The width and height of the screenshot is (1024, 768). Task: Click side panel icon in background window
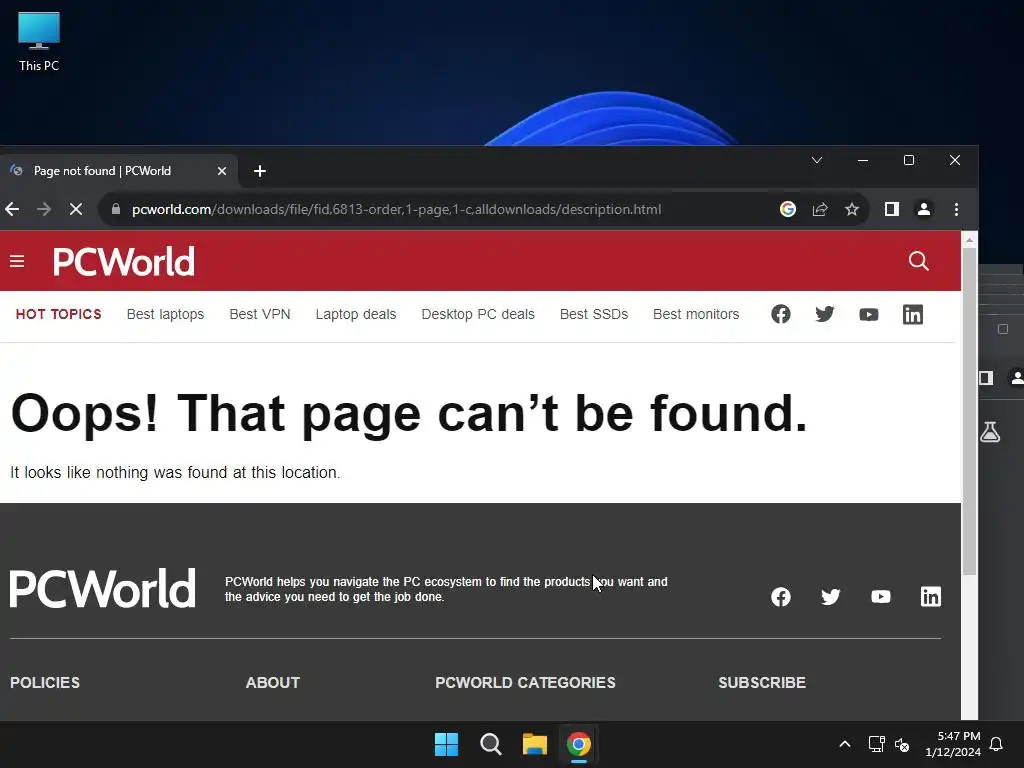[986, 377]
